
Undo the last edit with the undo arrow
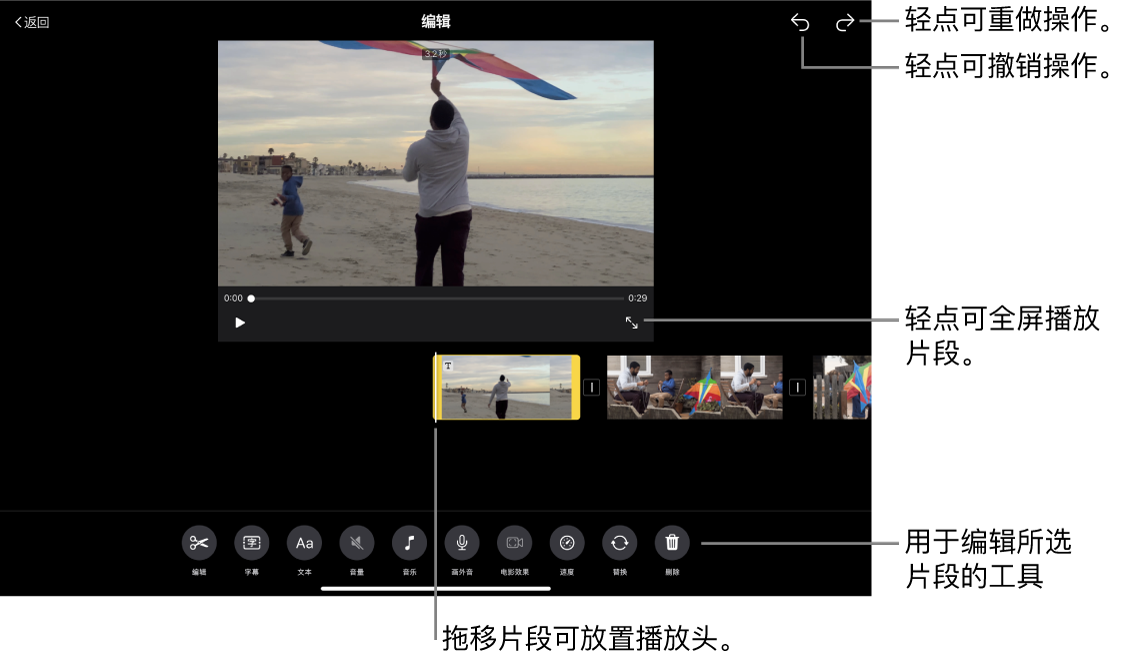pyautogui.click(x=800, y=23)
